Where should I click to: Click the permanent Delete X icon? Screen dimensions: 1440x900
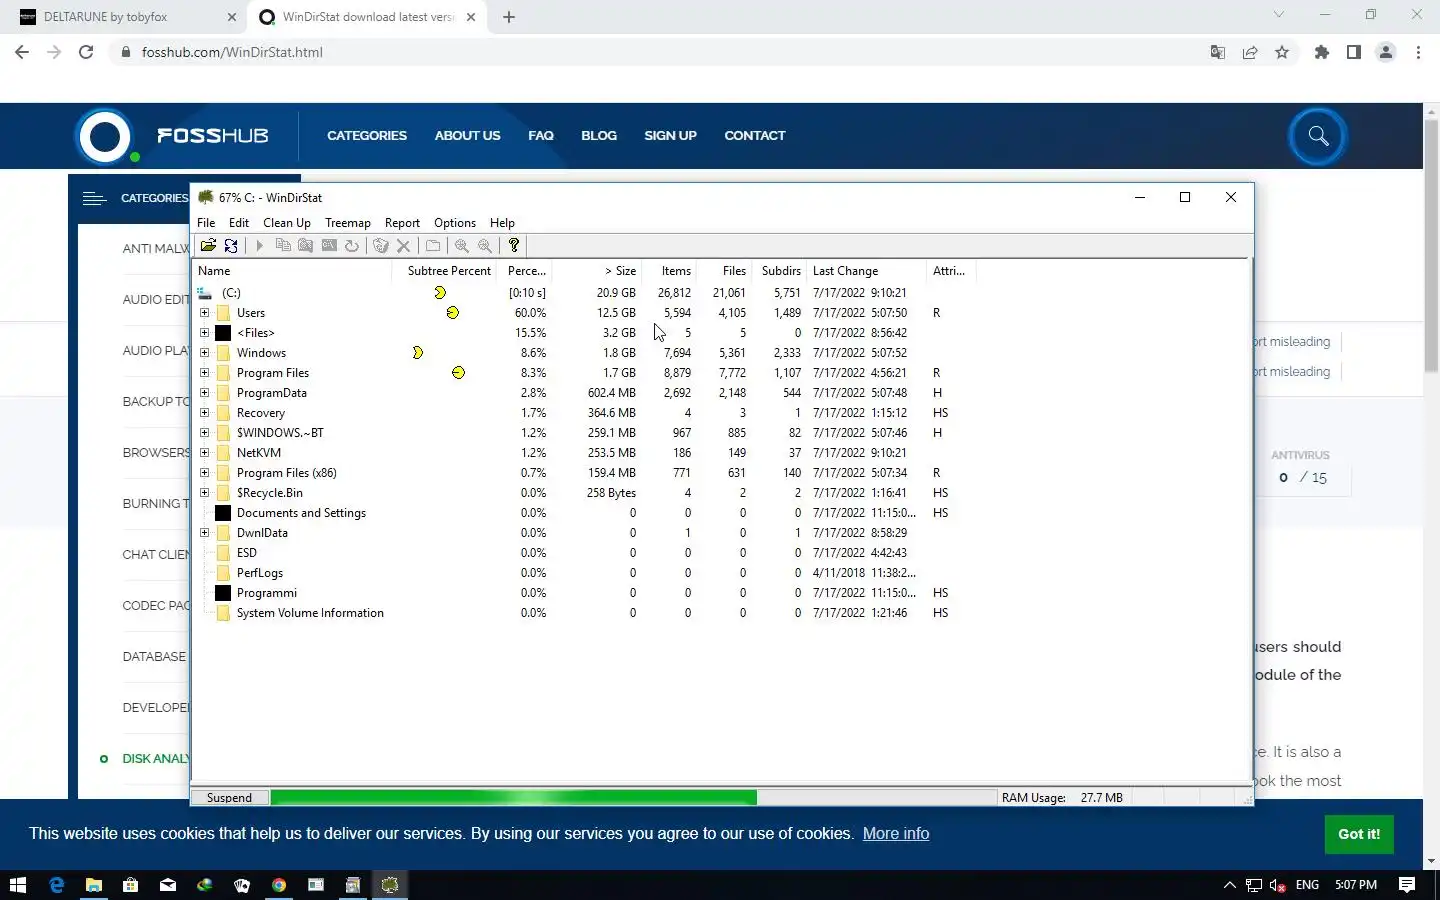click(403, 245)
